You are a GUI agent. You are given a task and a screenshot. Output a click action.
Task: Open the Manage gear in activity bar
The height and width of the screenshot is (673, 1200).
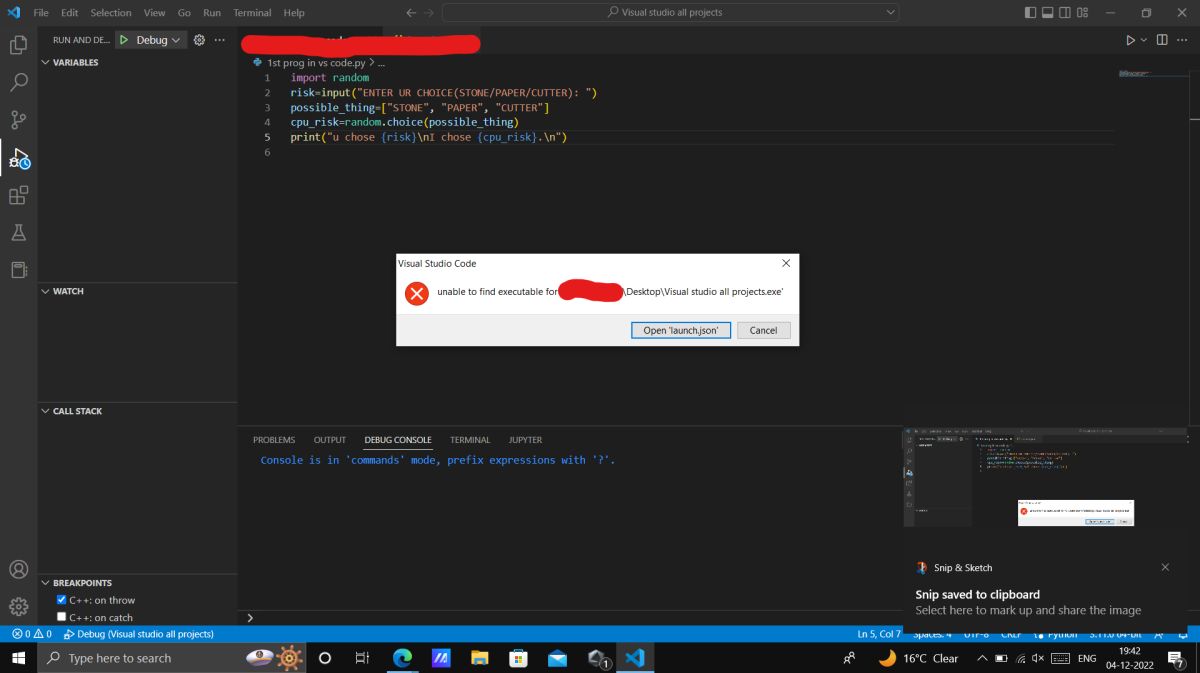pos(18,606)
